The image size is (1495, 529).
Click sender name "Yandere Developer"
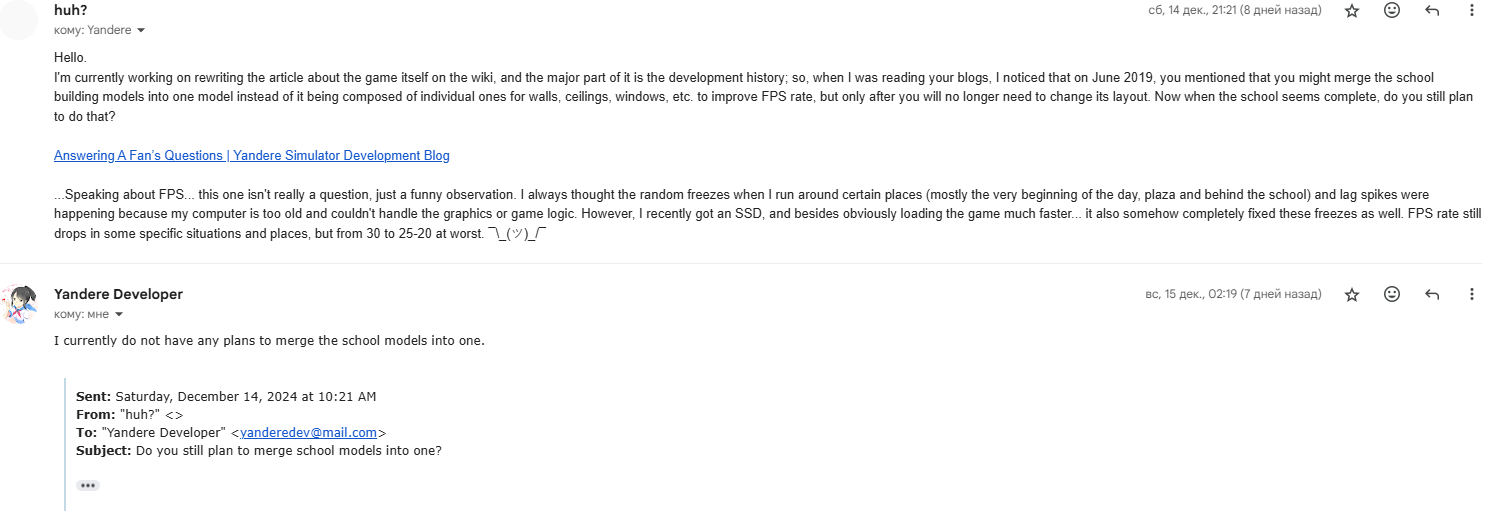tap(118, 294)
